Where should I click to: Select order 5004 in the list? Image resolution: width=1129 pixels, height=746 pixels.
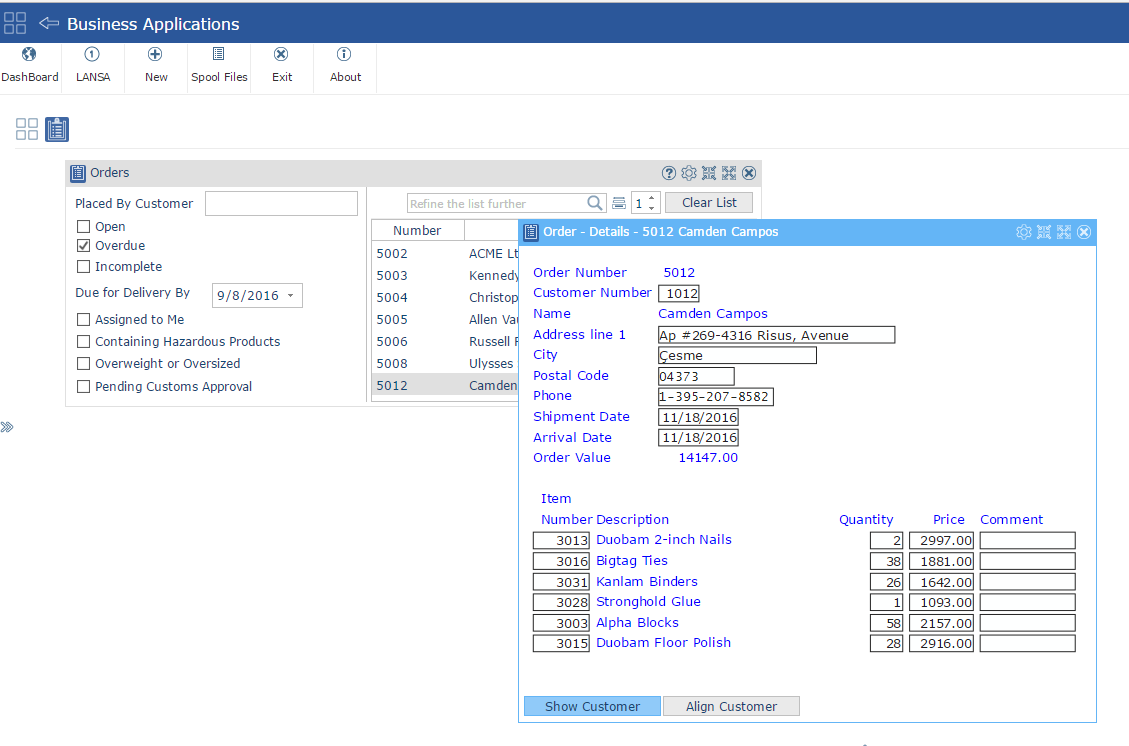[x=392, y=297]
